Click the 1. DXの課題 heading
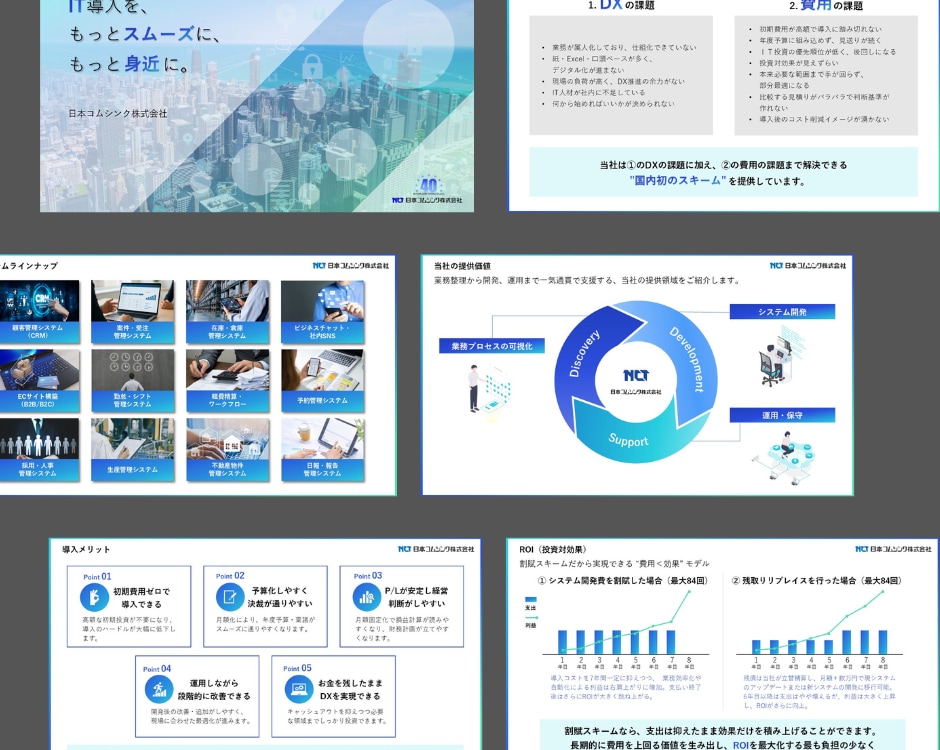This screenshot has width=940, height=750. tap(620, 5)
